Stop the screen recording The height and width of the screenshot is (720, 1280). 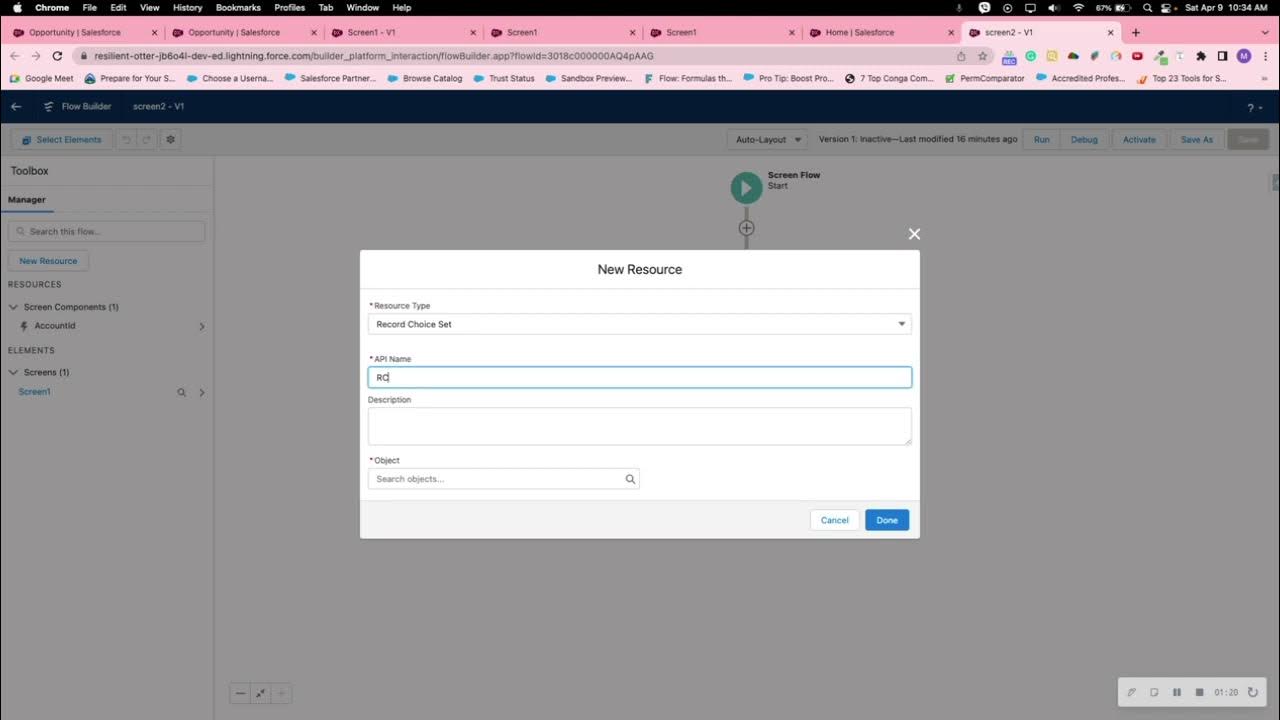point(1199,692)
